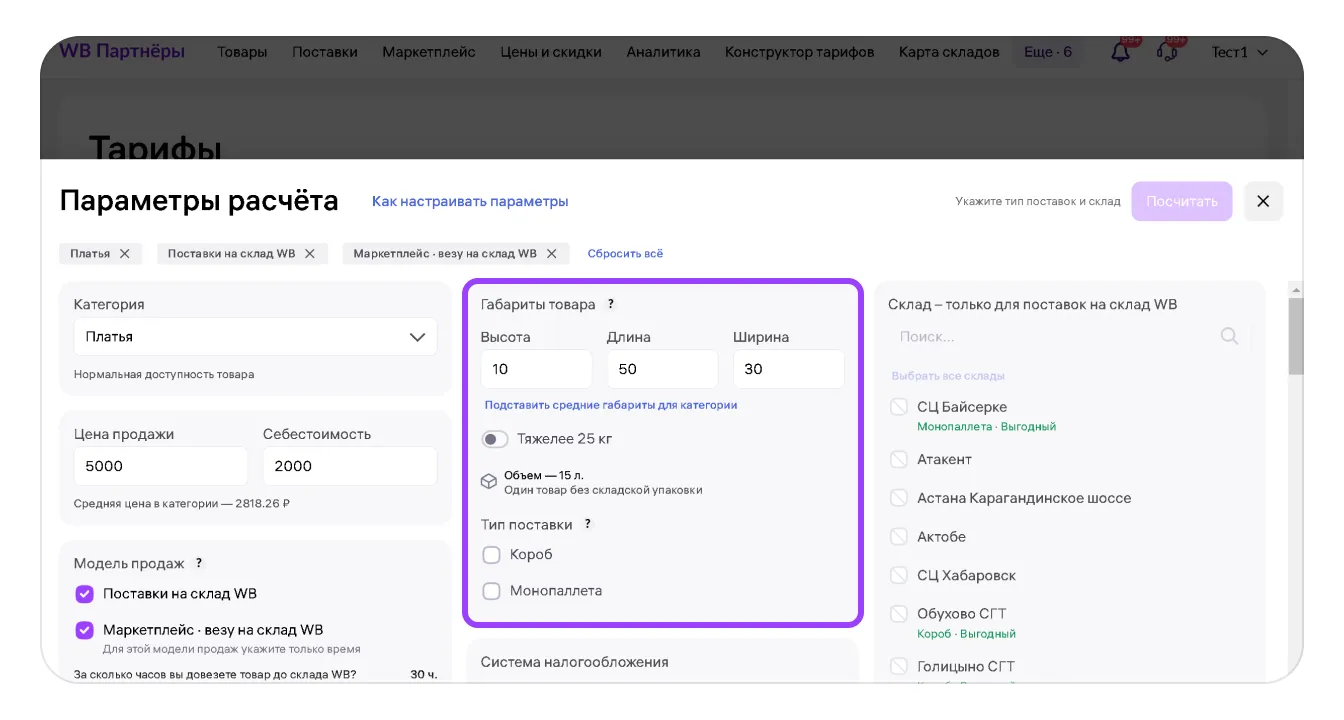Remove the Поставки на склад WB chip
1344x720 pixels.
[x=310, y=254]
